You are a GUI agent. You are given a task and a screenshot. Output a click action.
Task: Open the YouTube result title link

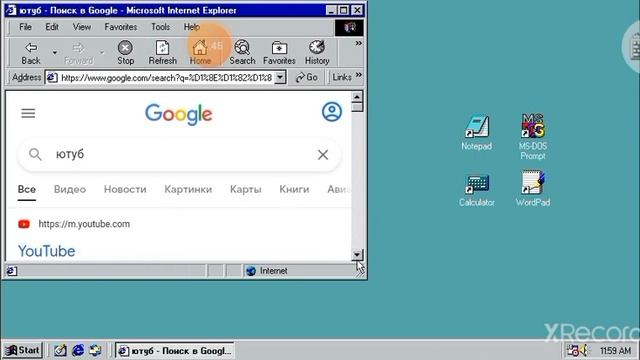[47, 251]
